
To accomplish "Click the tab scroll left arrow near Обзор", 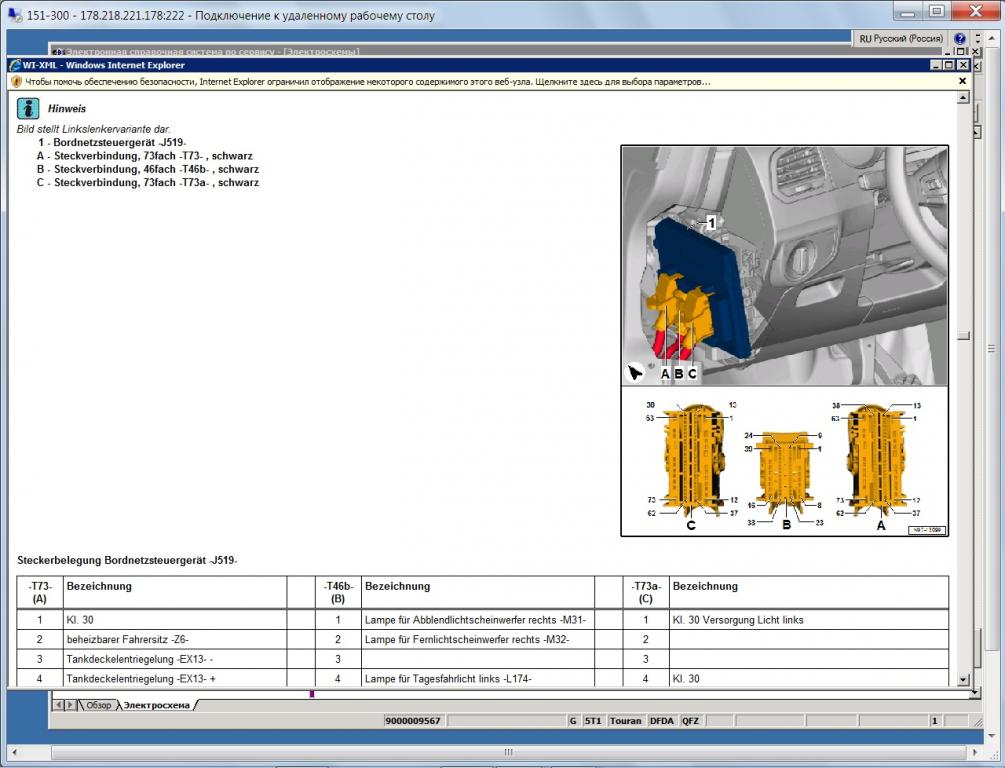I will point(58,705).
